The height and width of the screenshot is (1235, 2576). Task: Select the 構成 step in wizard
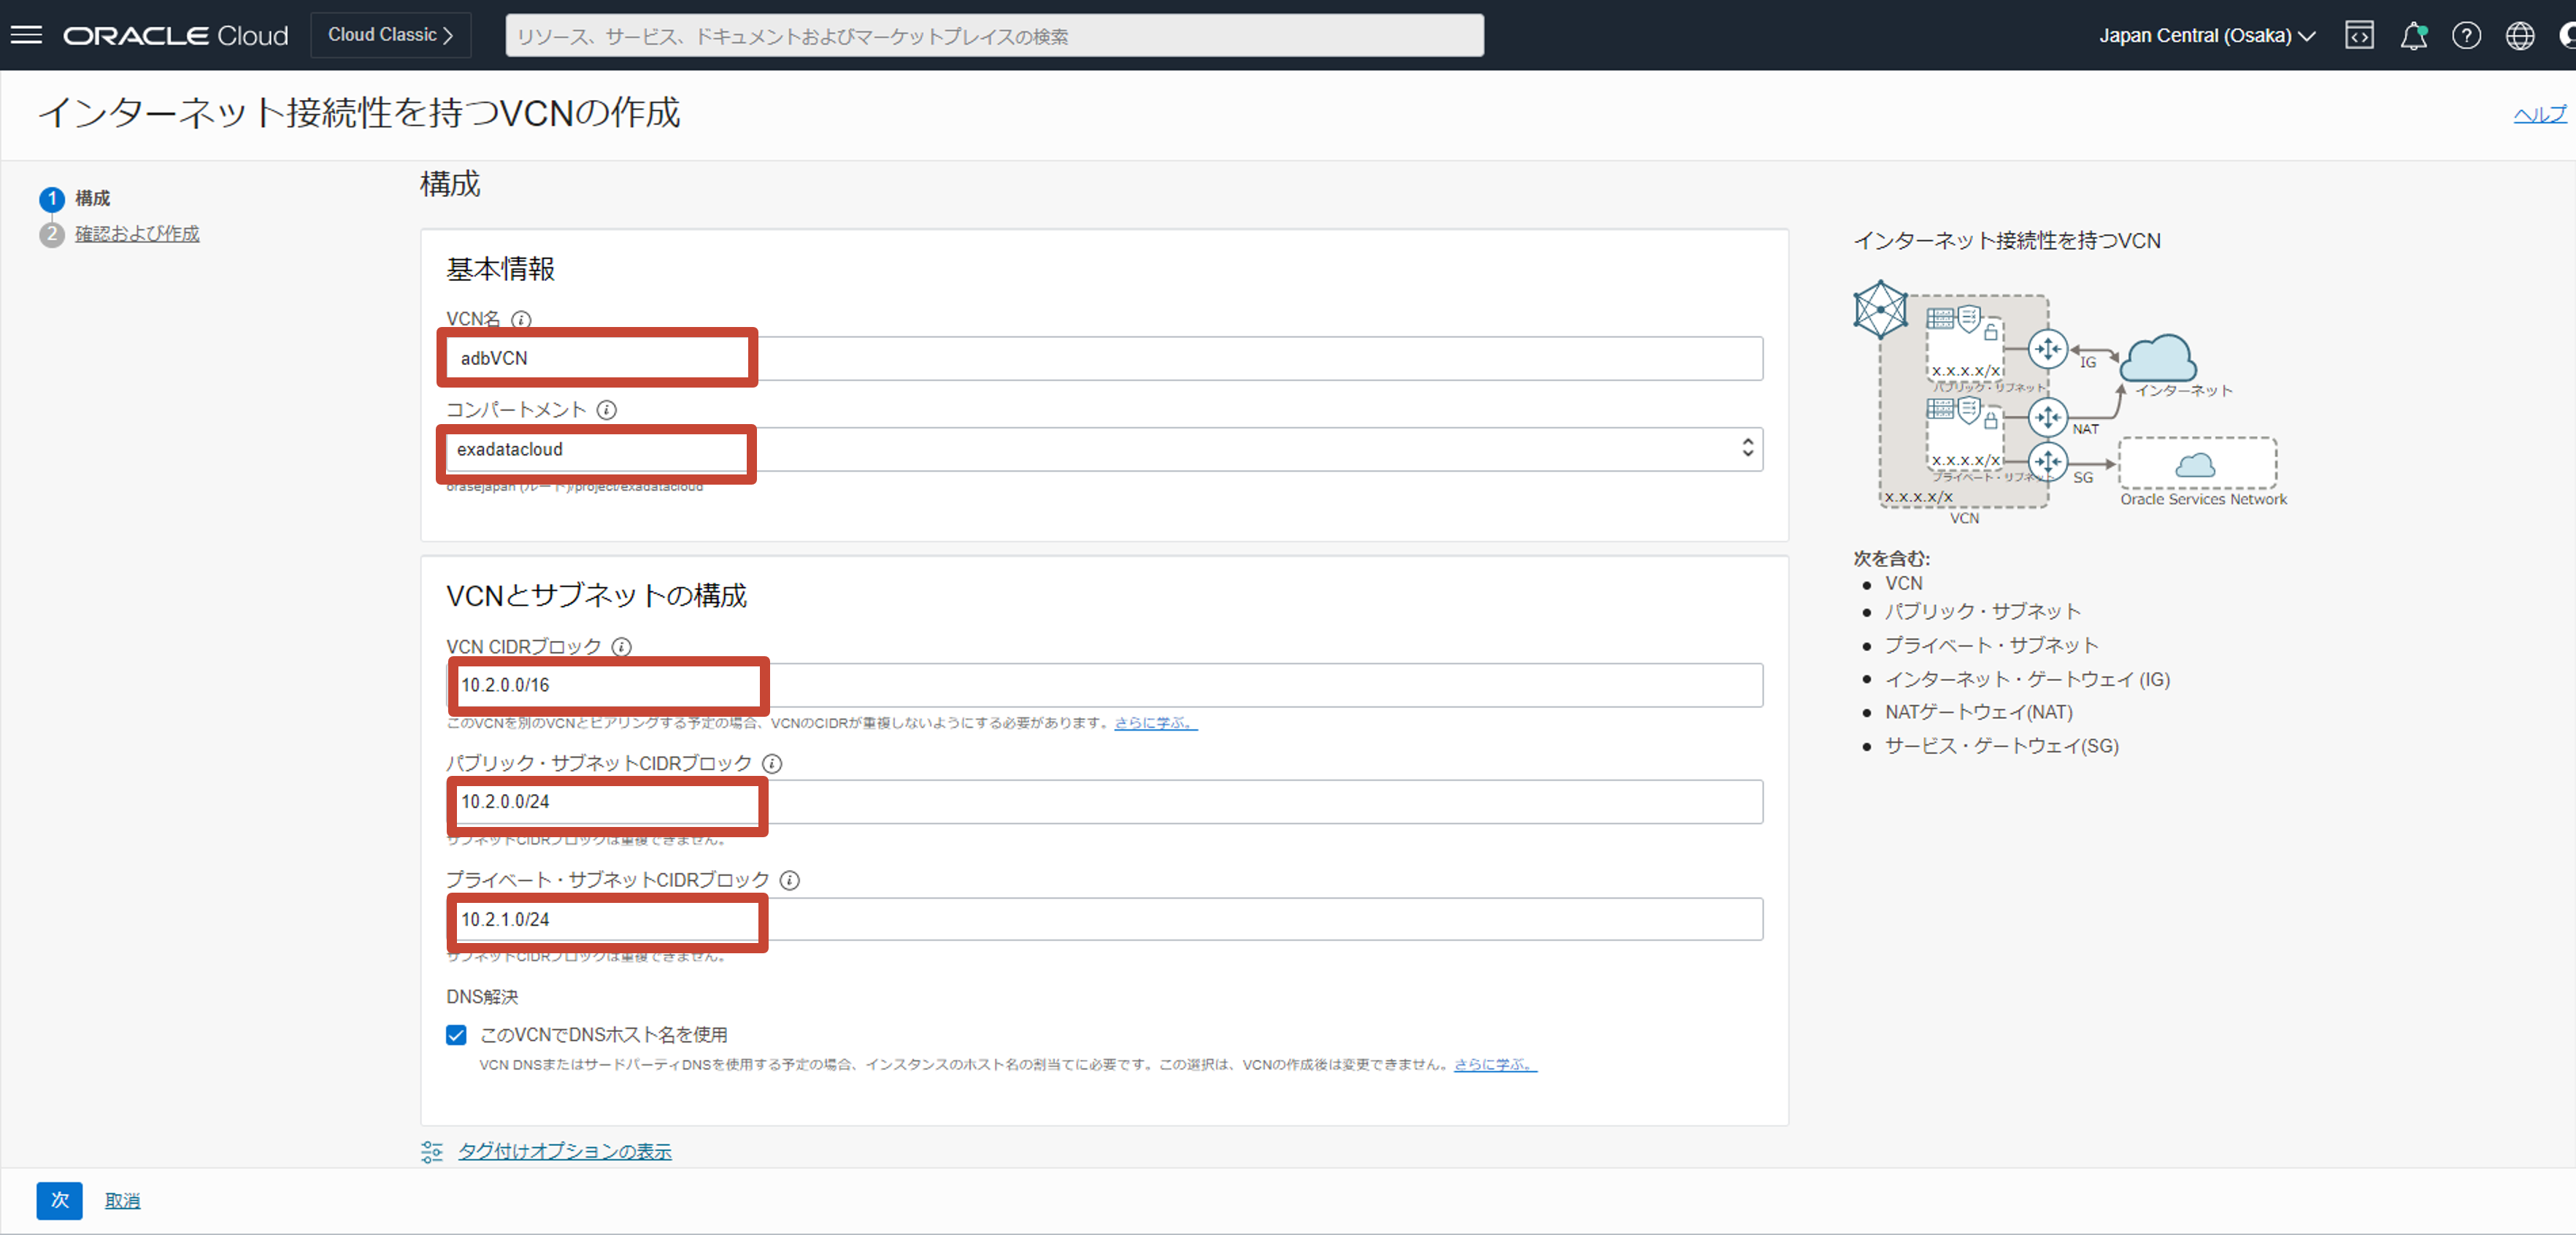coord(93,198)
